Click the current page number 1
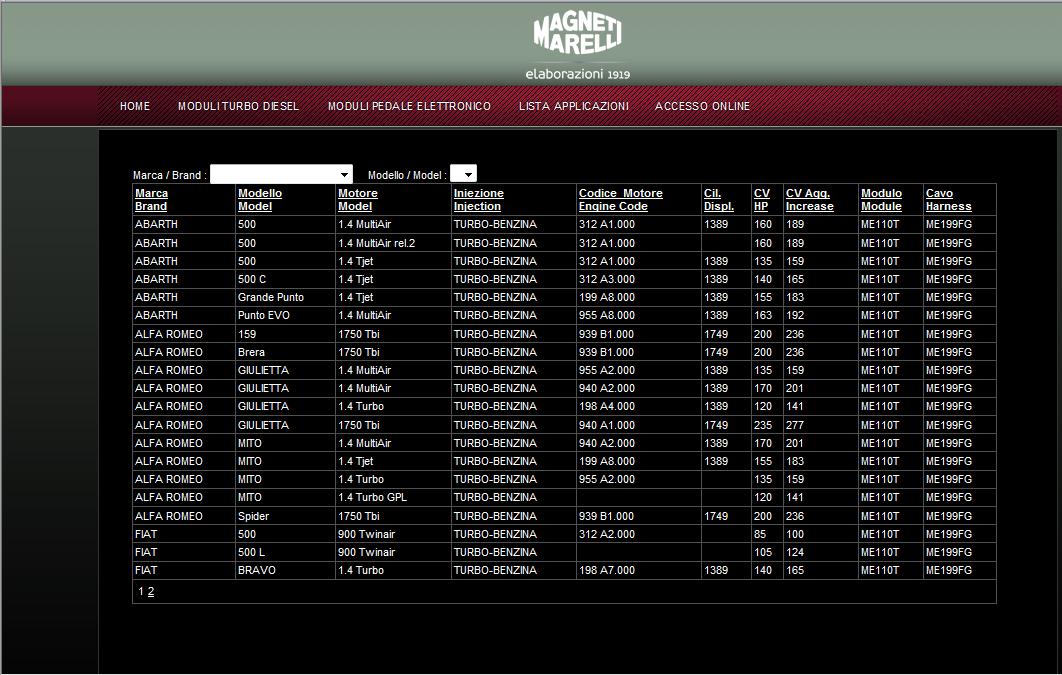 pos(141,592)
